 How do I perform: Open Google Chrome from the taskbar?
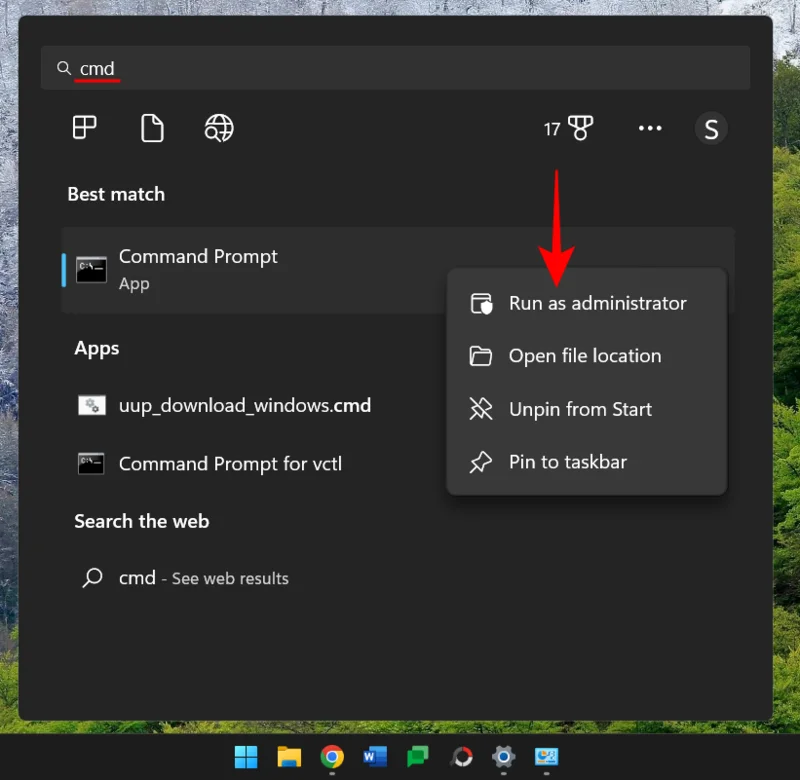[x=331, y=757]
